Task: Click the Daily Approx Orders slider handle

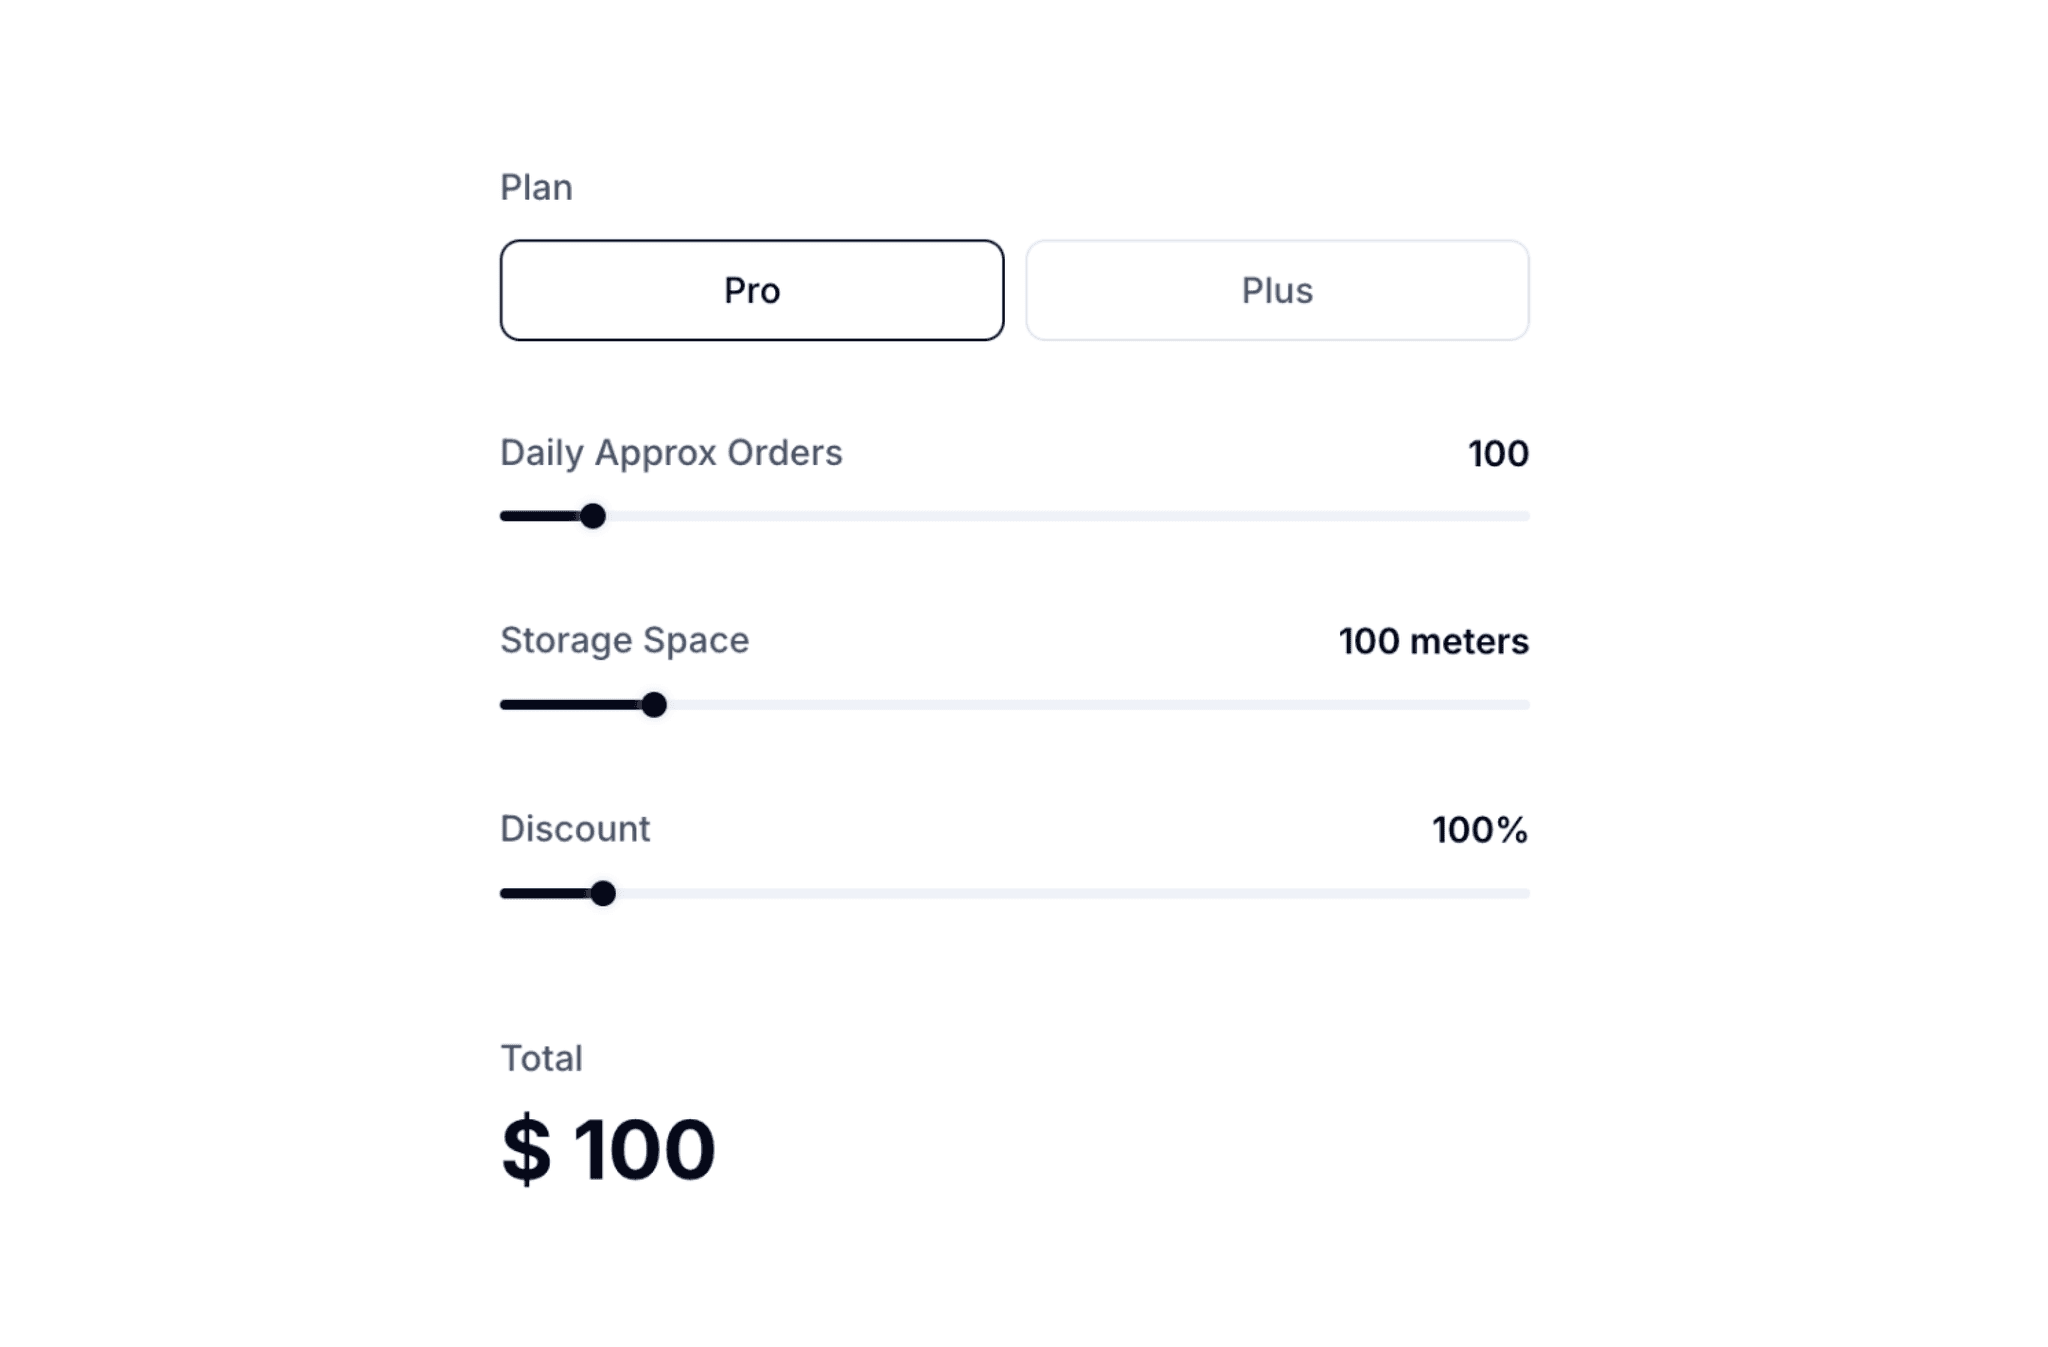Action: click(x=596, y=516)
